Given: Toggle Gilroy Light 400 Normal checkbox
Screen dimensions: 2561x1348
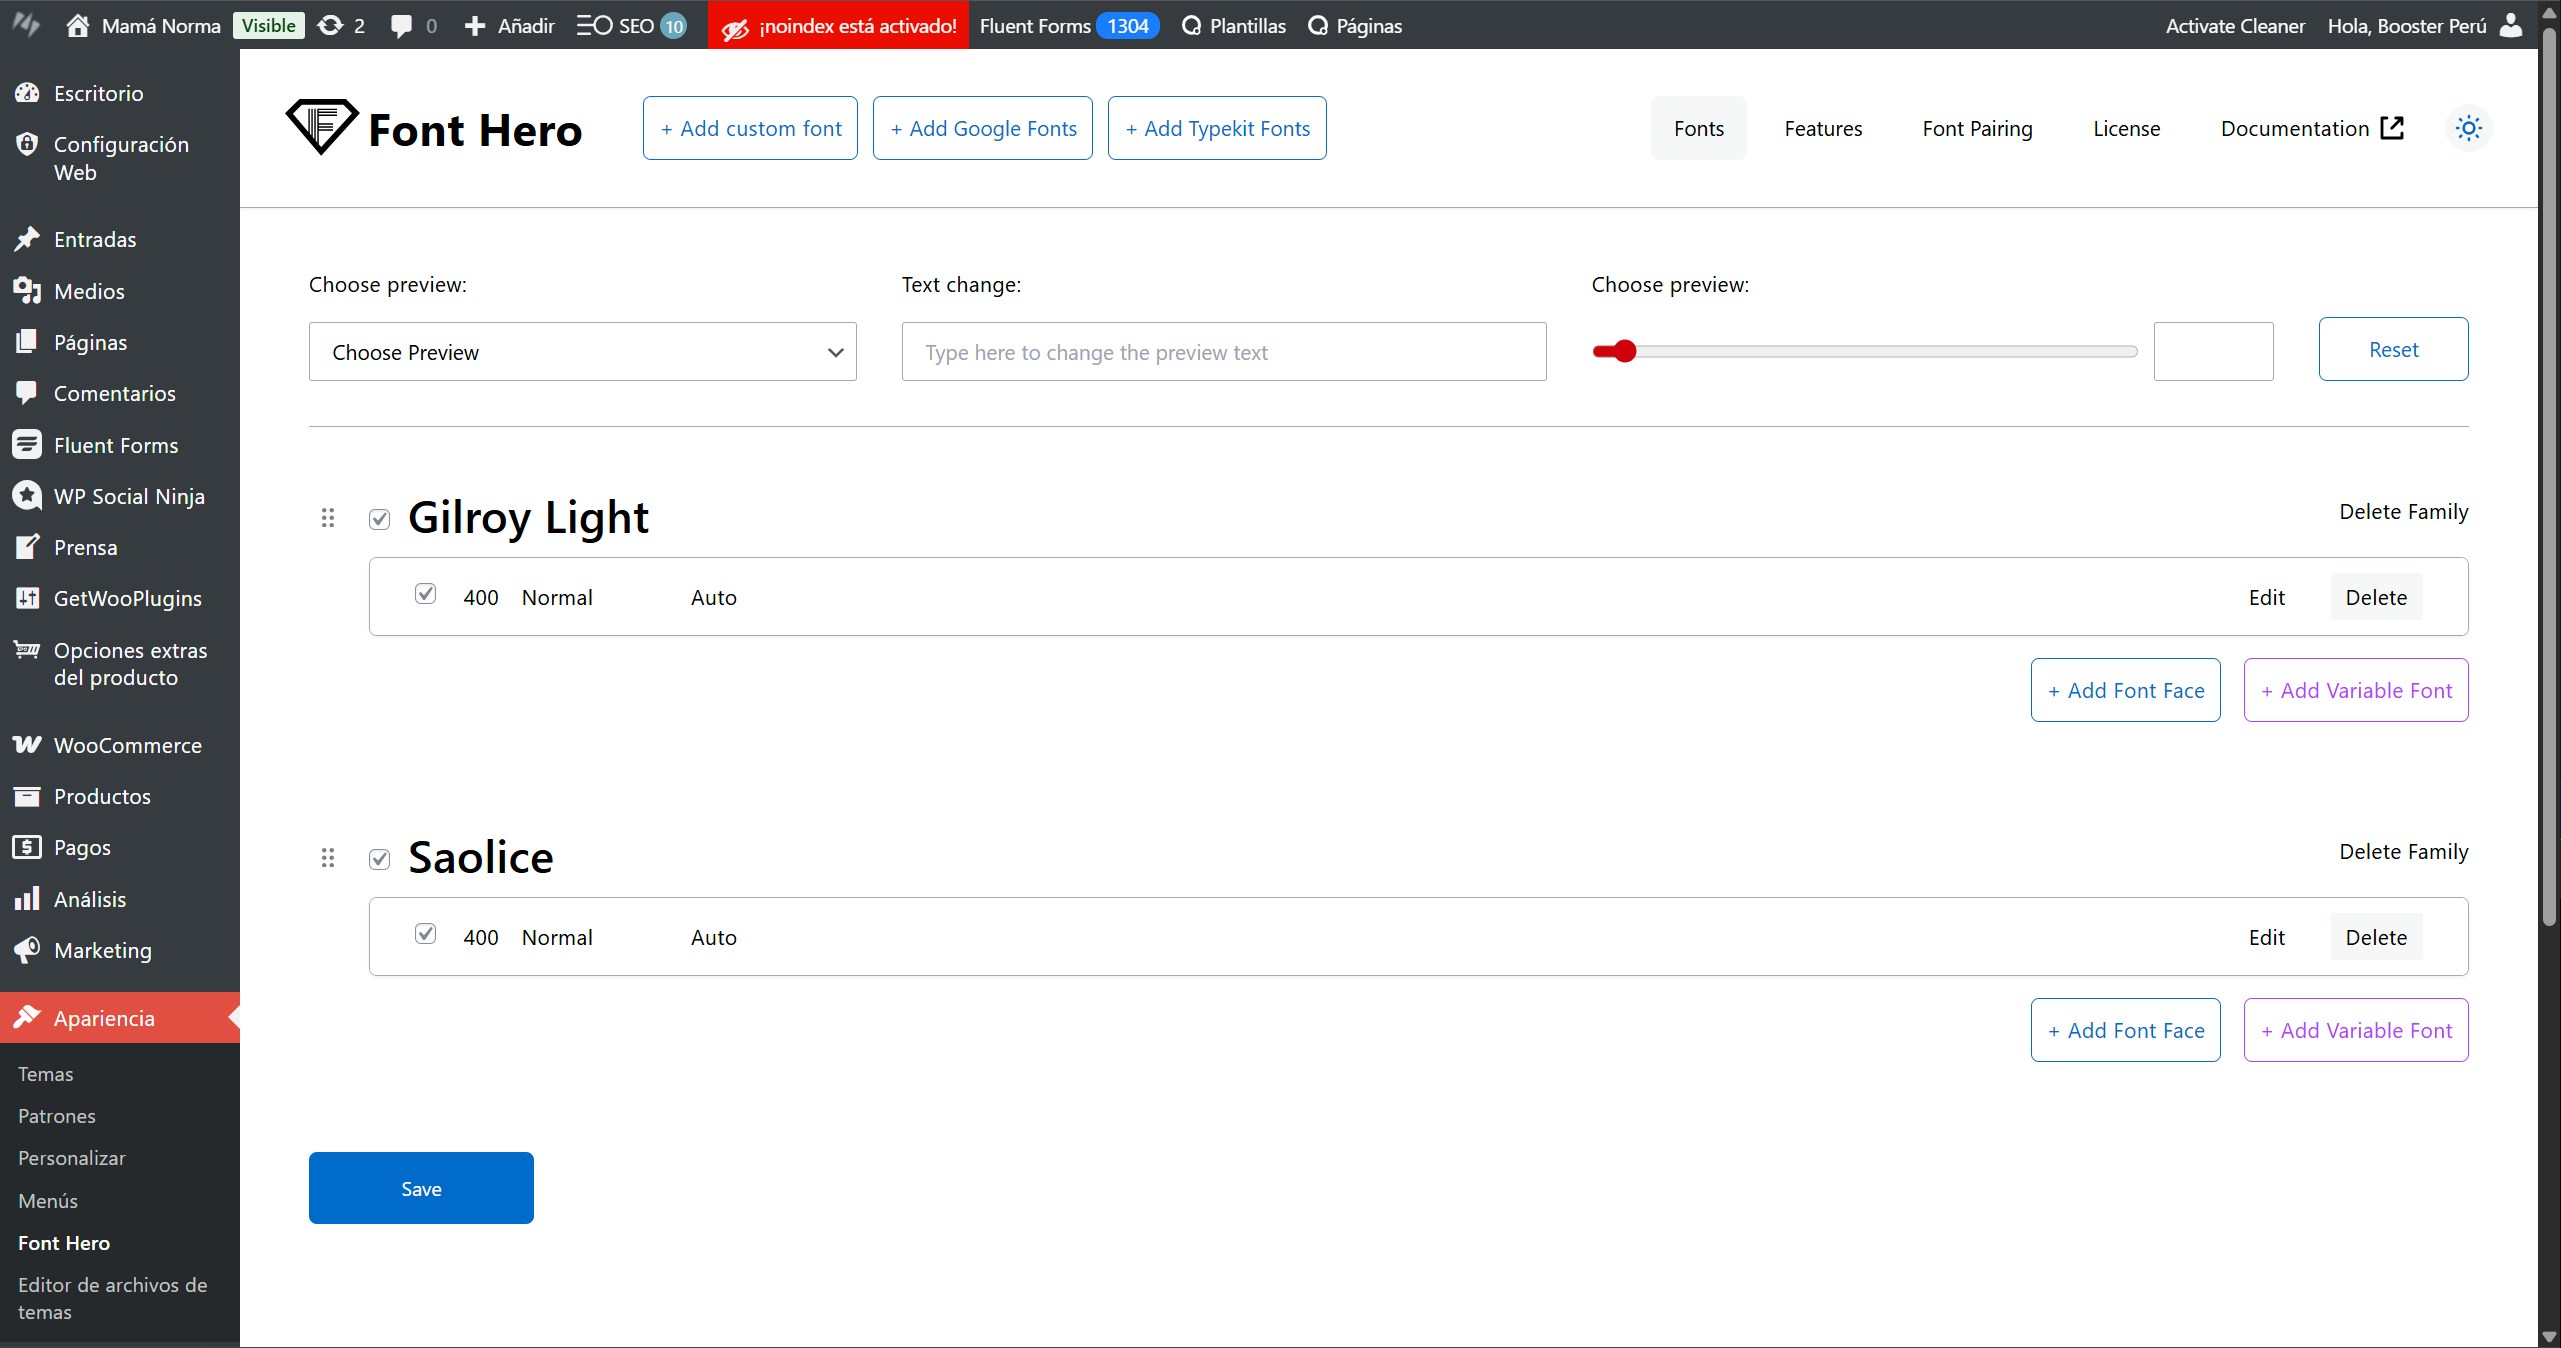Looking at the screenshot, I should [425, 594].
